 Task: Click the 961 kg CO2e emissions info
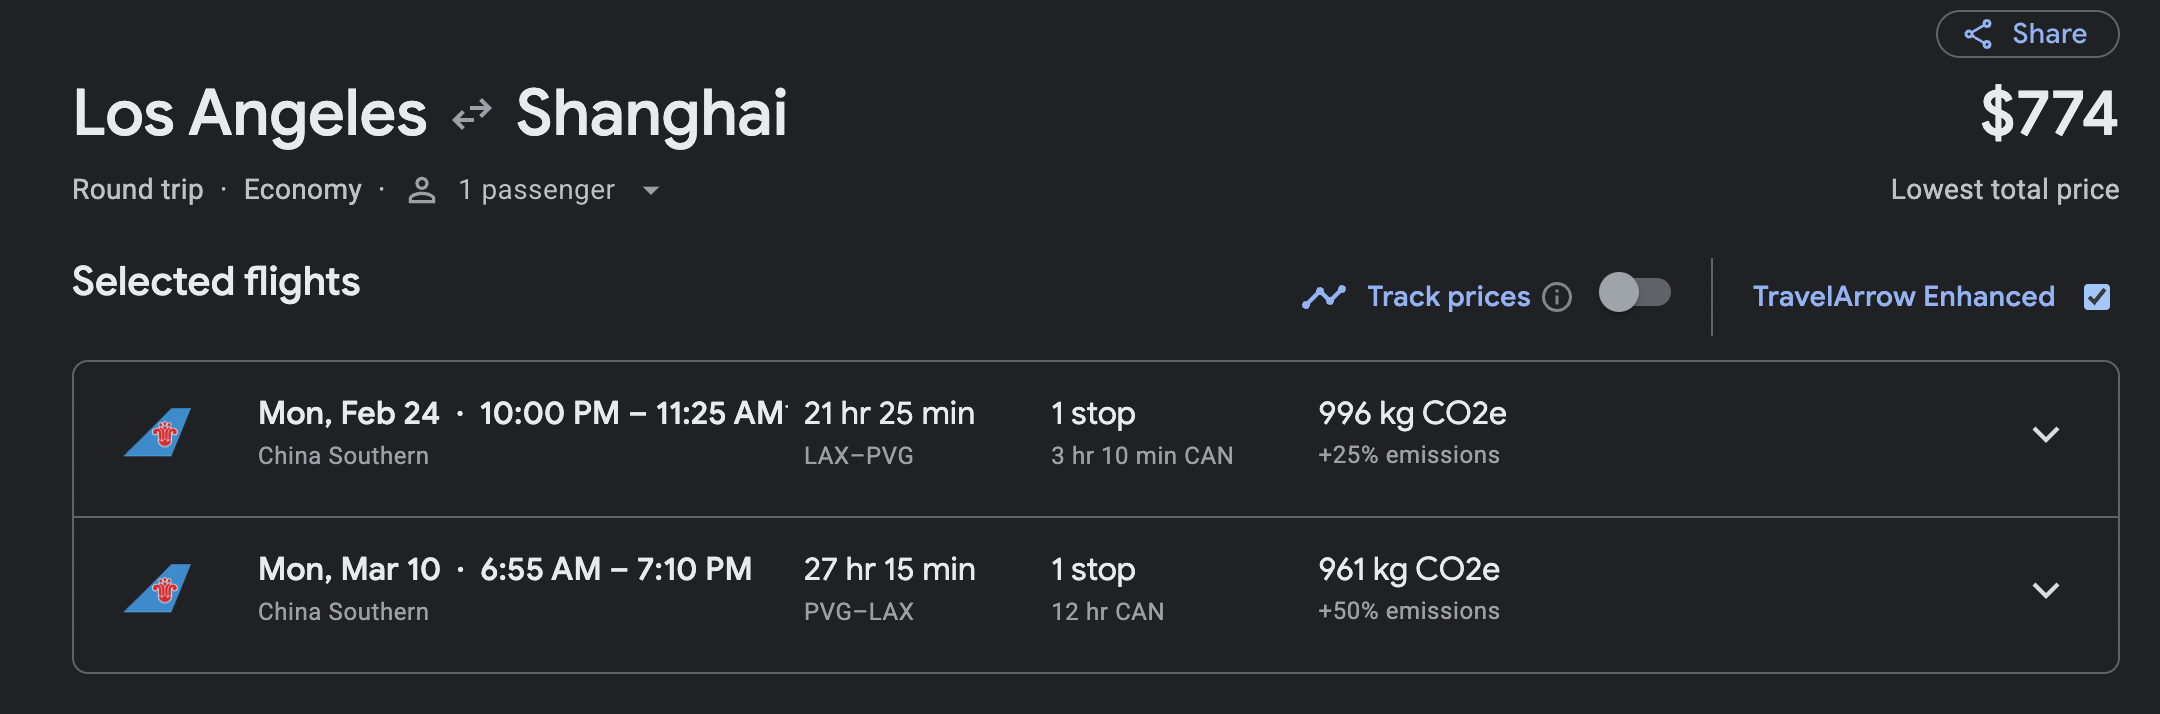(1409, 569)
